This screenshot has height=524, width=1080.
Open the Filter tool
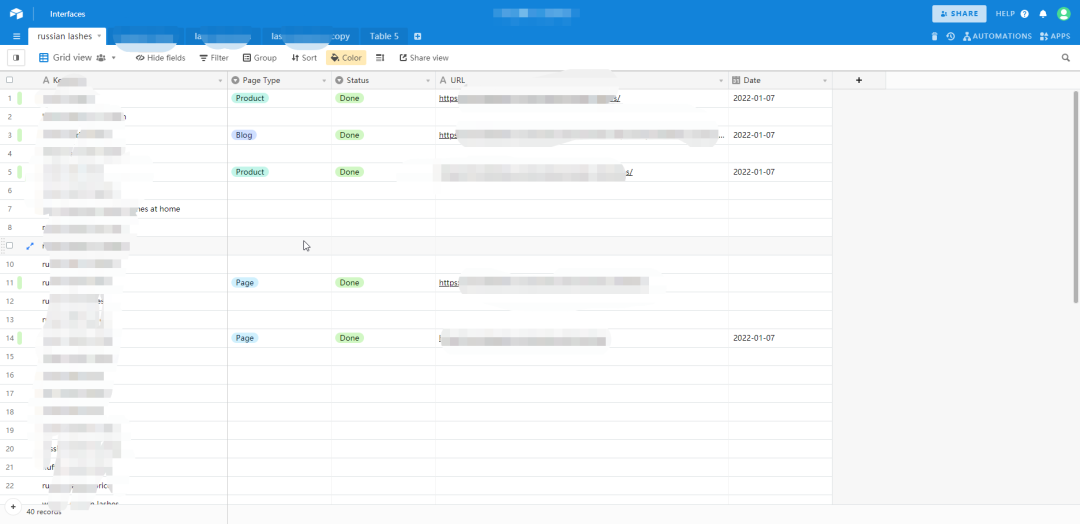point(214,58)
